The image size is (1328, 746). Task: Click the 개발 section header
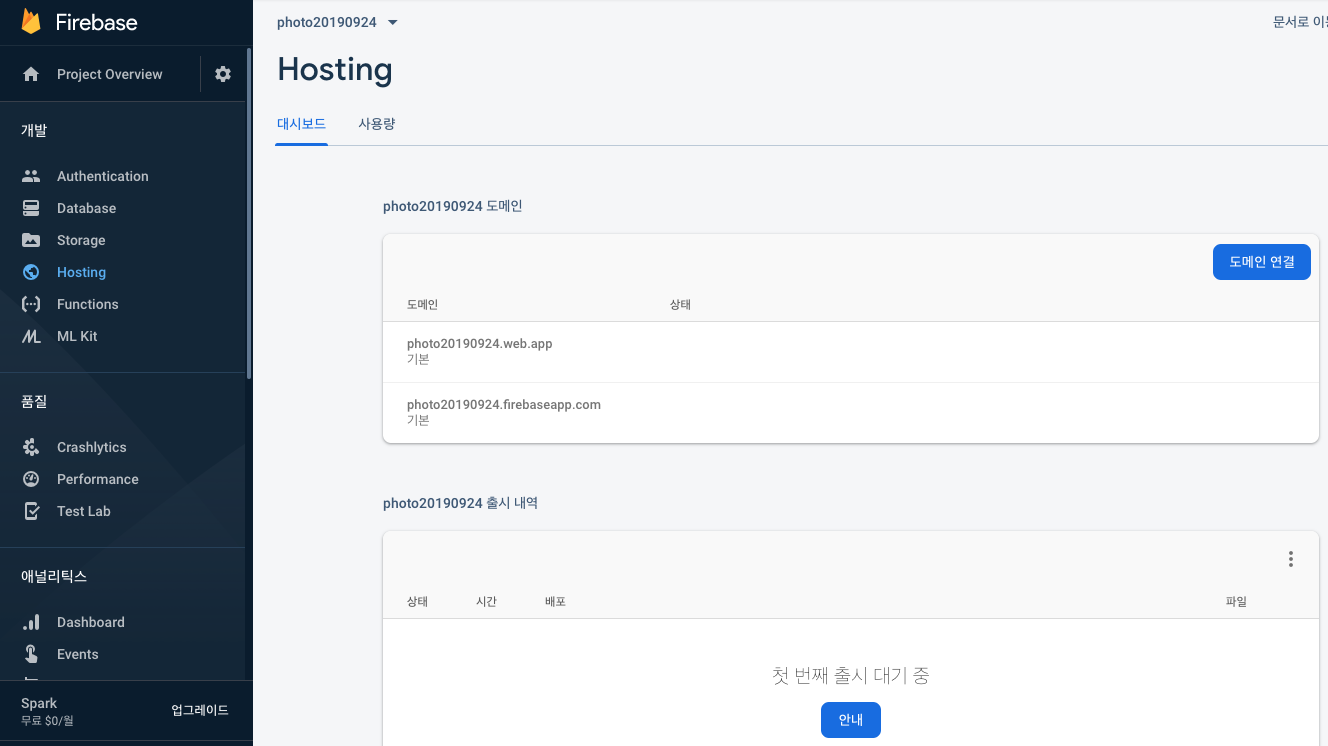(x=34, y=130)
